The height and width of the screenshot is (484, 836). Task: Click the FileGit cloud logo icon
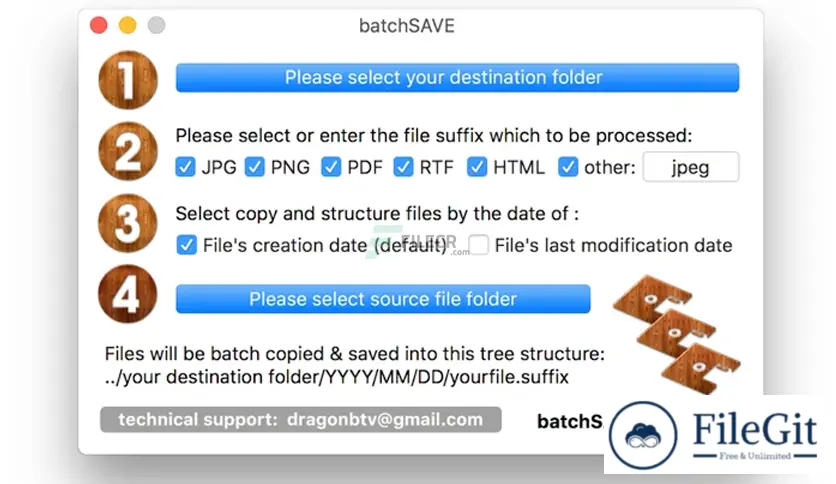click(643, 435)
